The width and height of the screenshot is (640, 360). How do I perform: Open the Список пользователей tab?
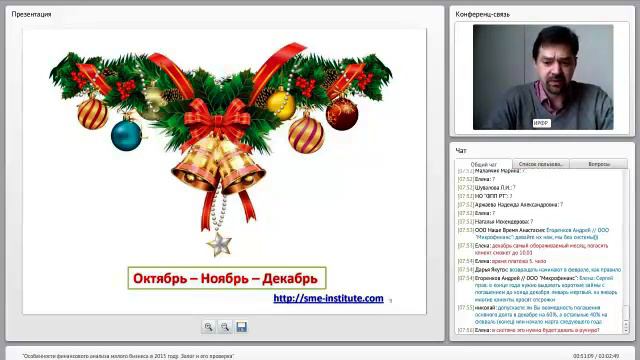(x=540, y=164)
